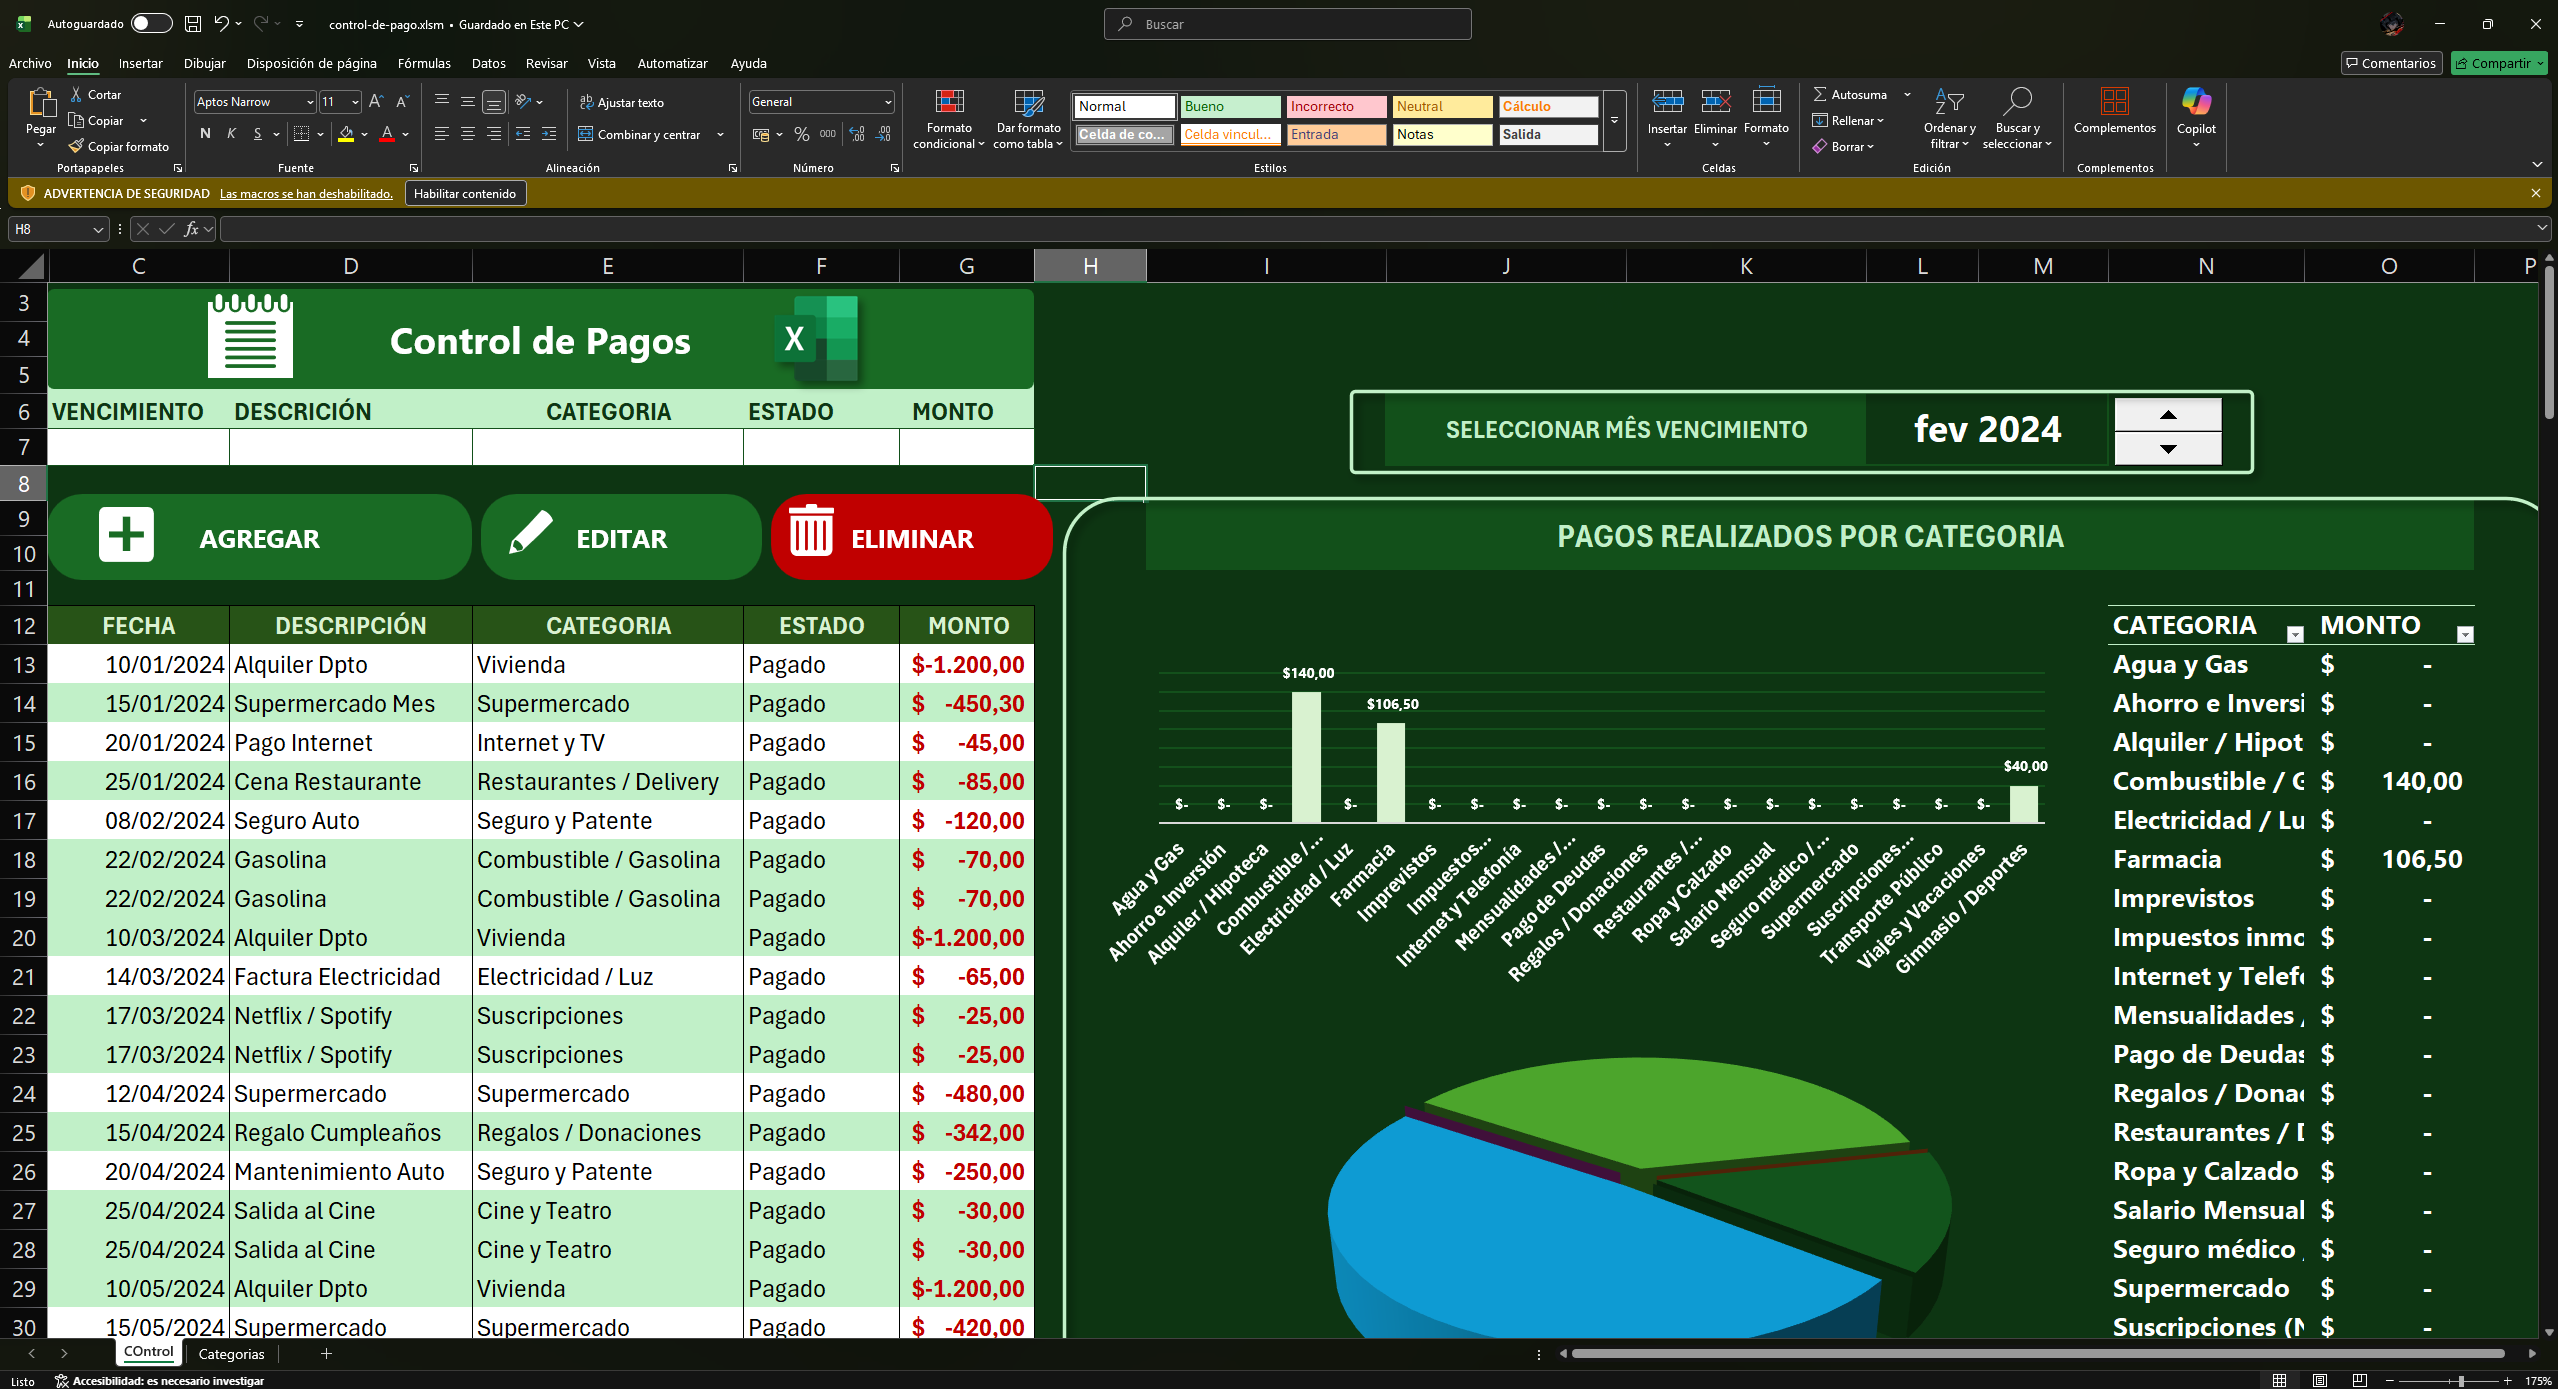Switch to the Insertar ribbon tab
This screenshot has height=1389, width=2558.
click(x=140, y=63)
